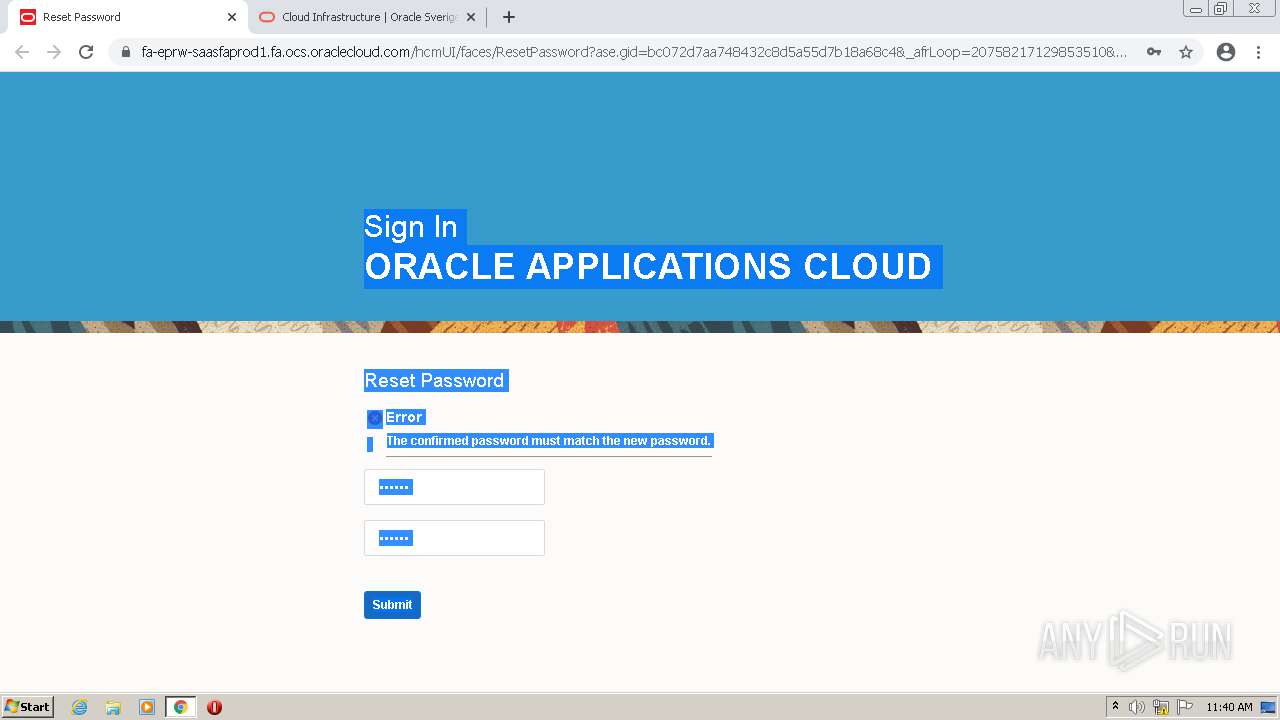Select Chrome in the taskbar

tap(181, 707)
